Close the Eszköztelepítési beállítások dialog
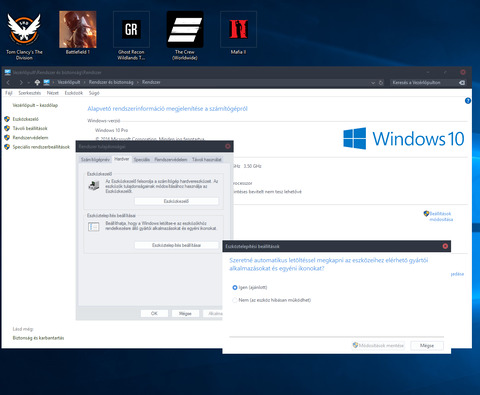Image resolution: width=480 pixels, height=395 pixels. [x=445, y=246]
